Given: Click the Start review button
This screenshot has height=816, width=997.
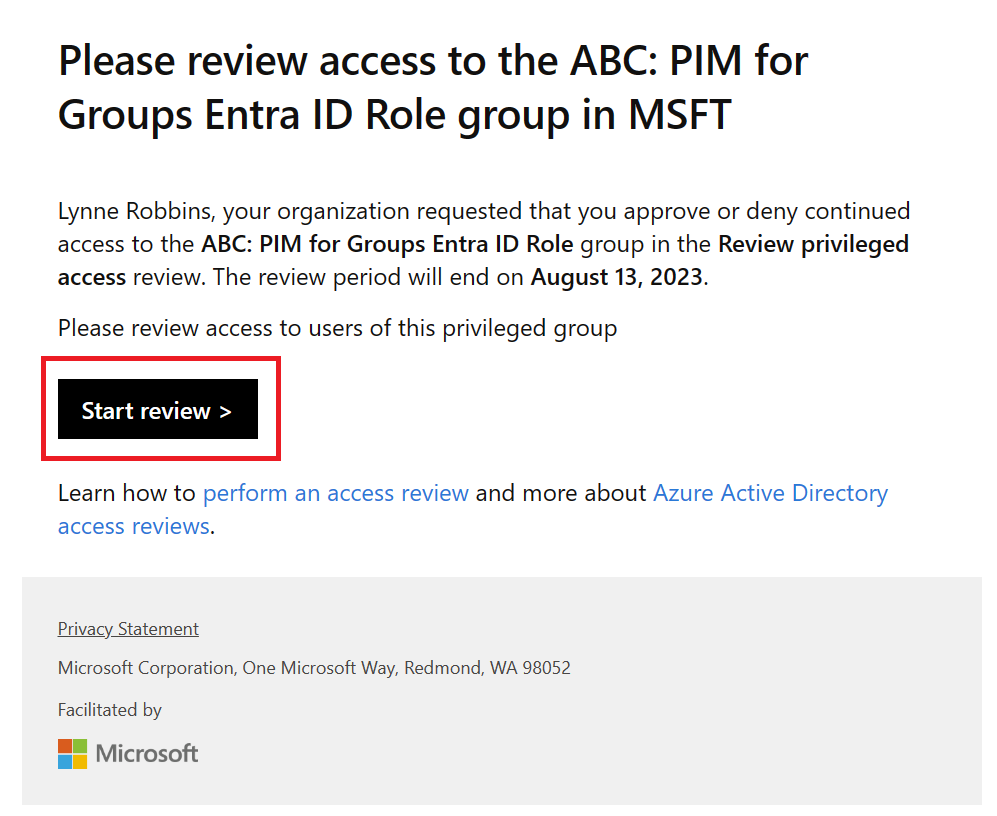Looking at the screenshot, I should tap(157, 409).
